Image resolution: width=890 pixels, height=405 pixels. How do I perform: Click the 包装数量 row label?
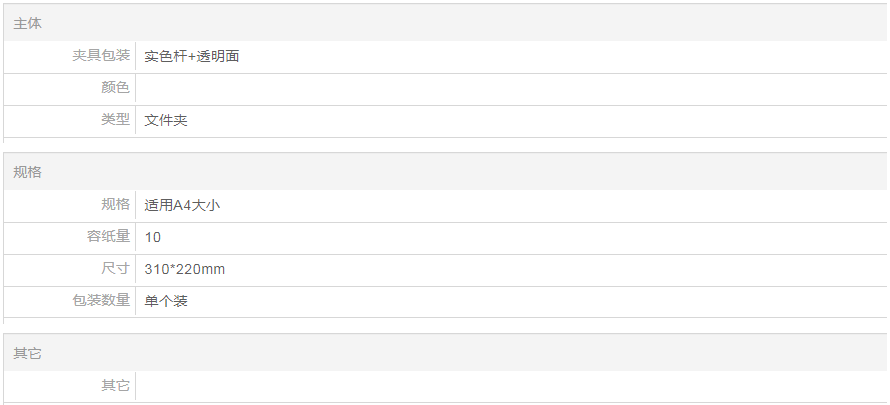[x=101, y=301]
